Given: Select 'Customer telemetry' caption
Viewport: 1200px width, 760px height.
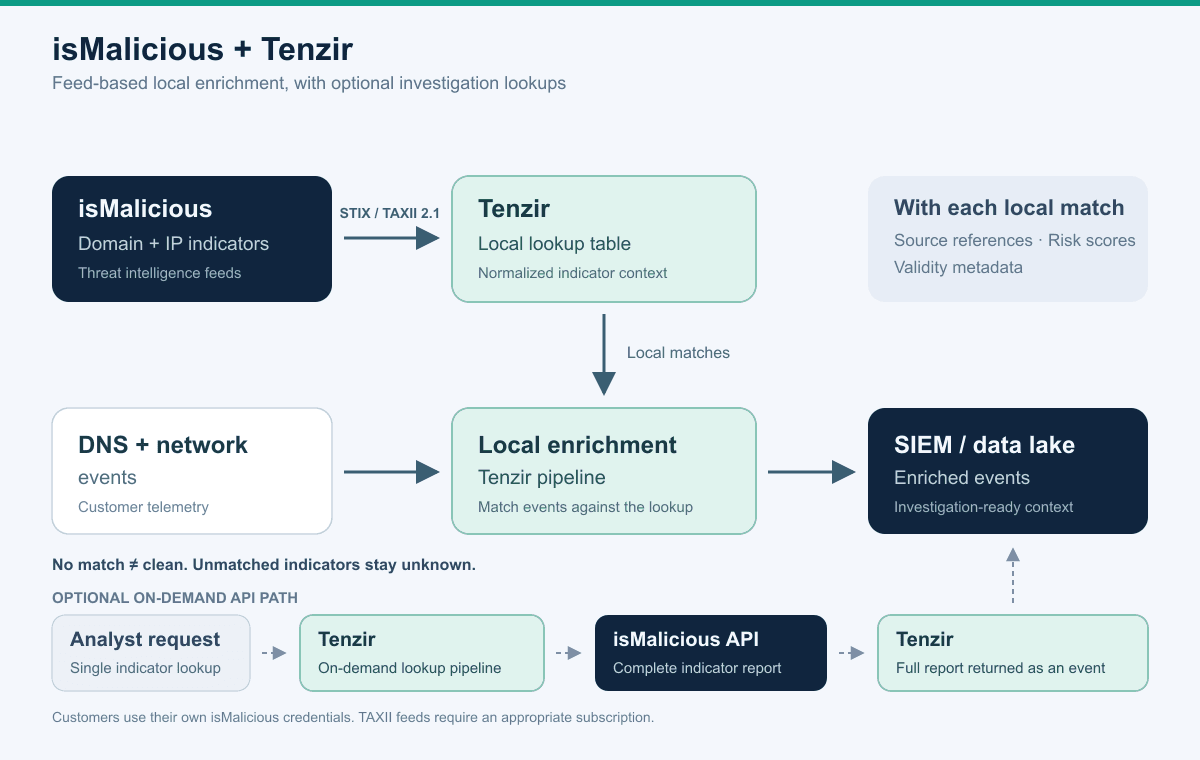Looking at the screenshot, I should (x=143, y=507).
